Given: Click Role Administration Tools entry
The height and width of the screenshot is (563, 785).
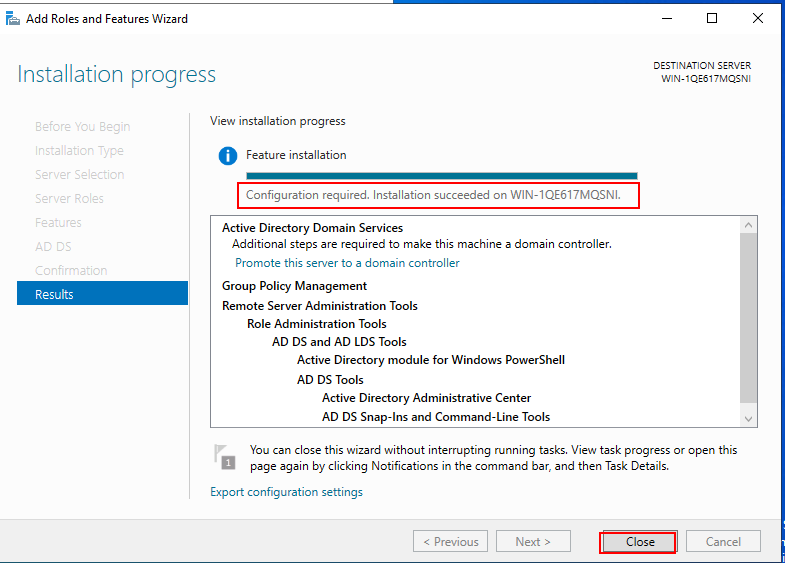Looking at the screenshot, I should [x=317, y=324].
